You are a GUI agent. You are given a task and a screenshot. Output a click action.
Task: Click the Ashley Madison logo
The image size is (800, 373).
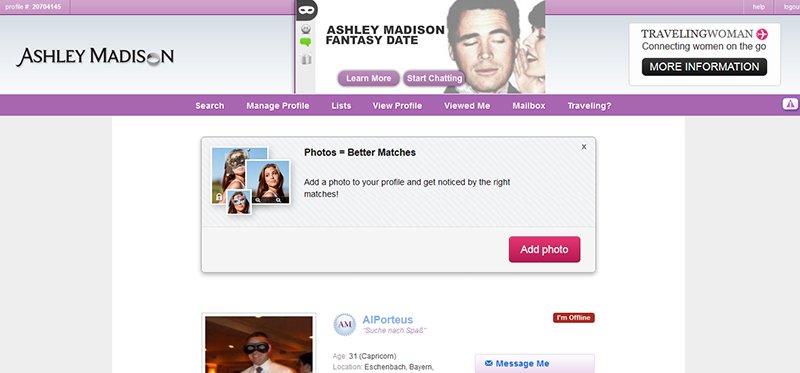click(95, 57)
